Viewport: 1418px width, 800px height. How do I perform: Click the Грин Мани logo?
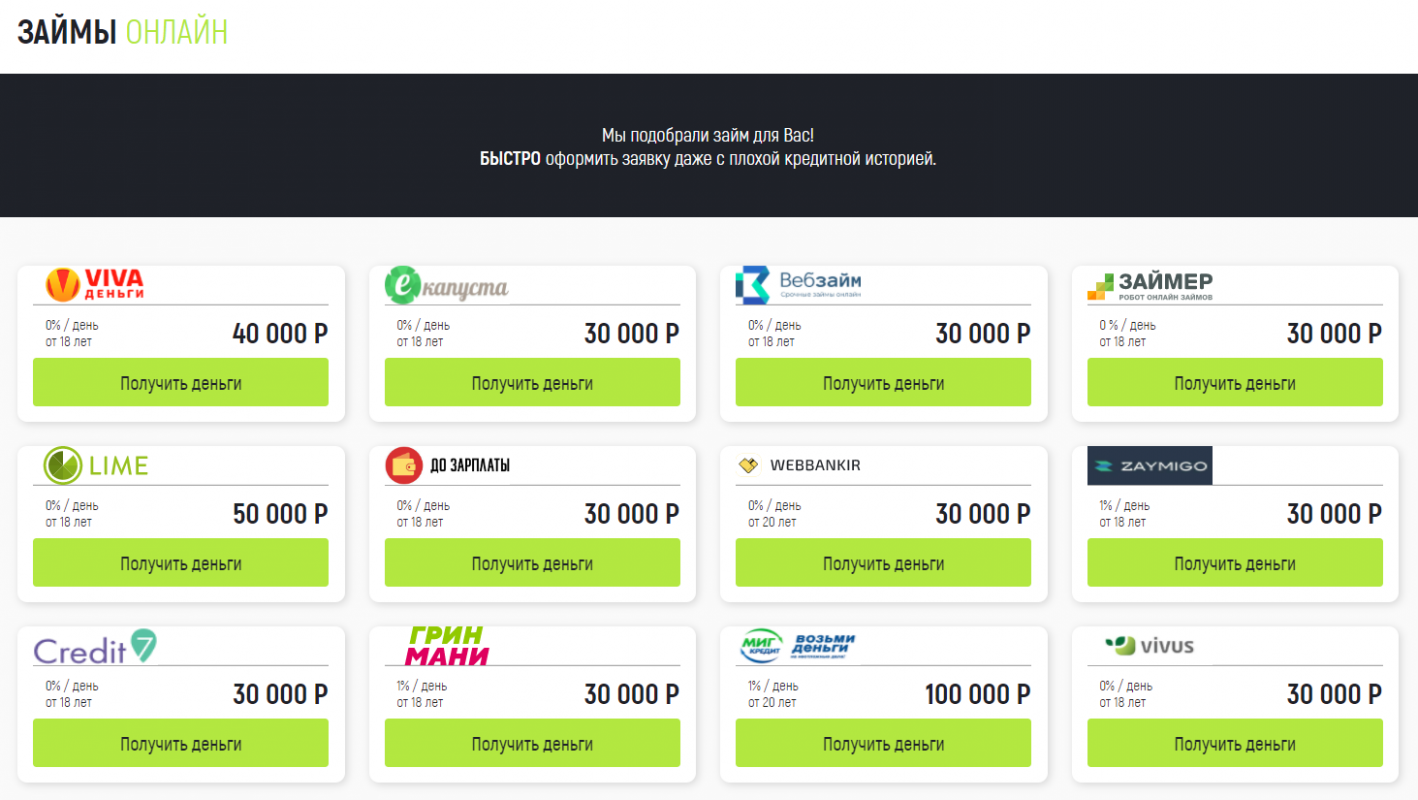[x=447, y=646]
